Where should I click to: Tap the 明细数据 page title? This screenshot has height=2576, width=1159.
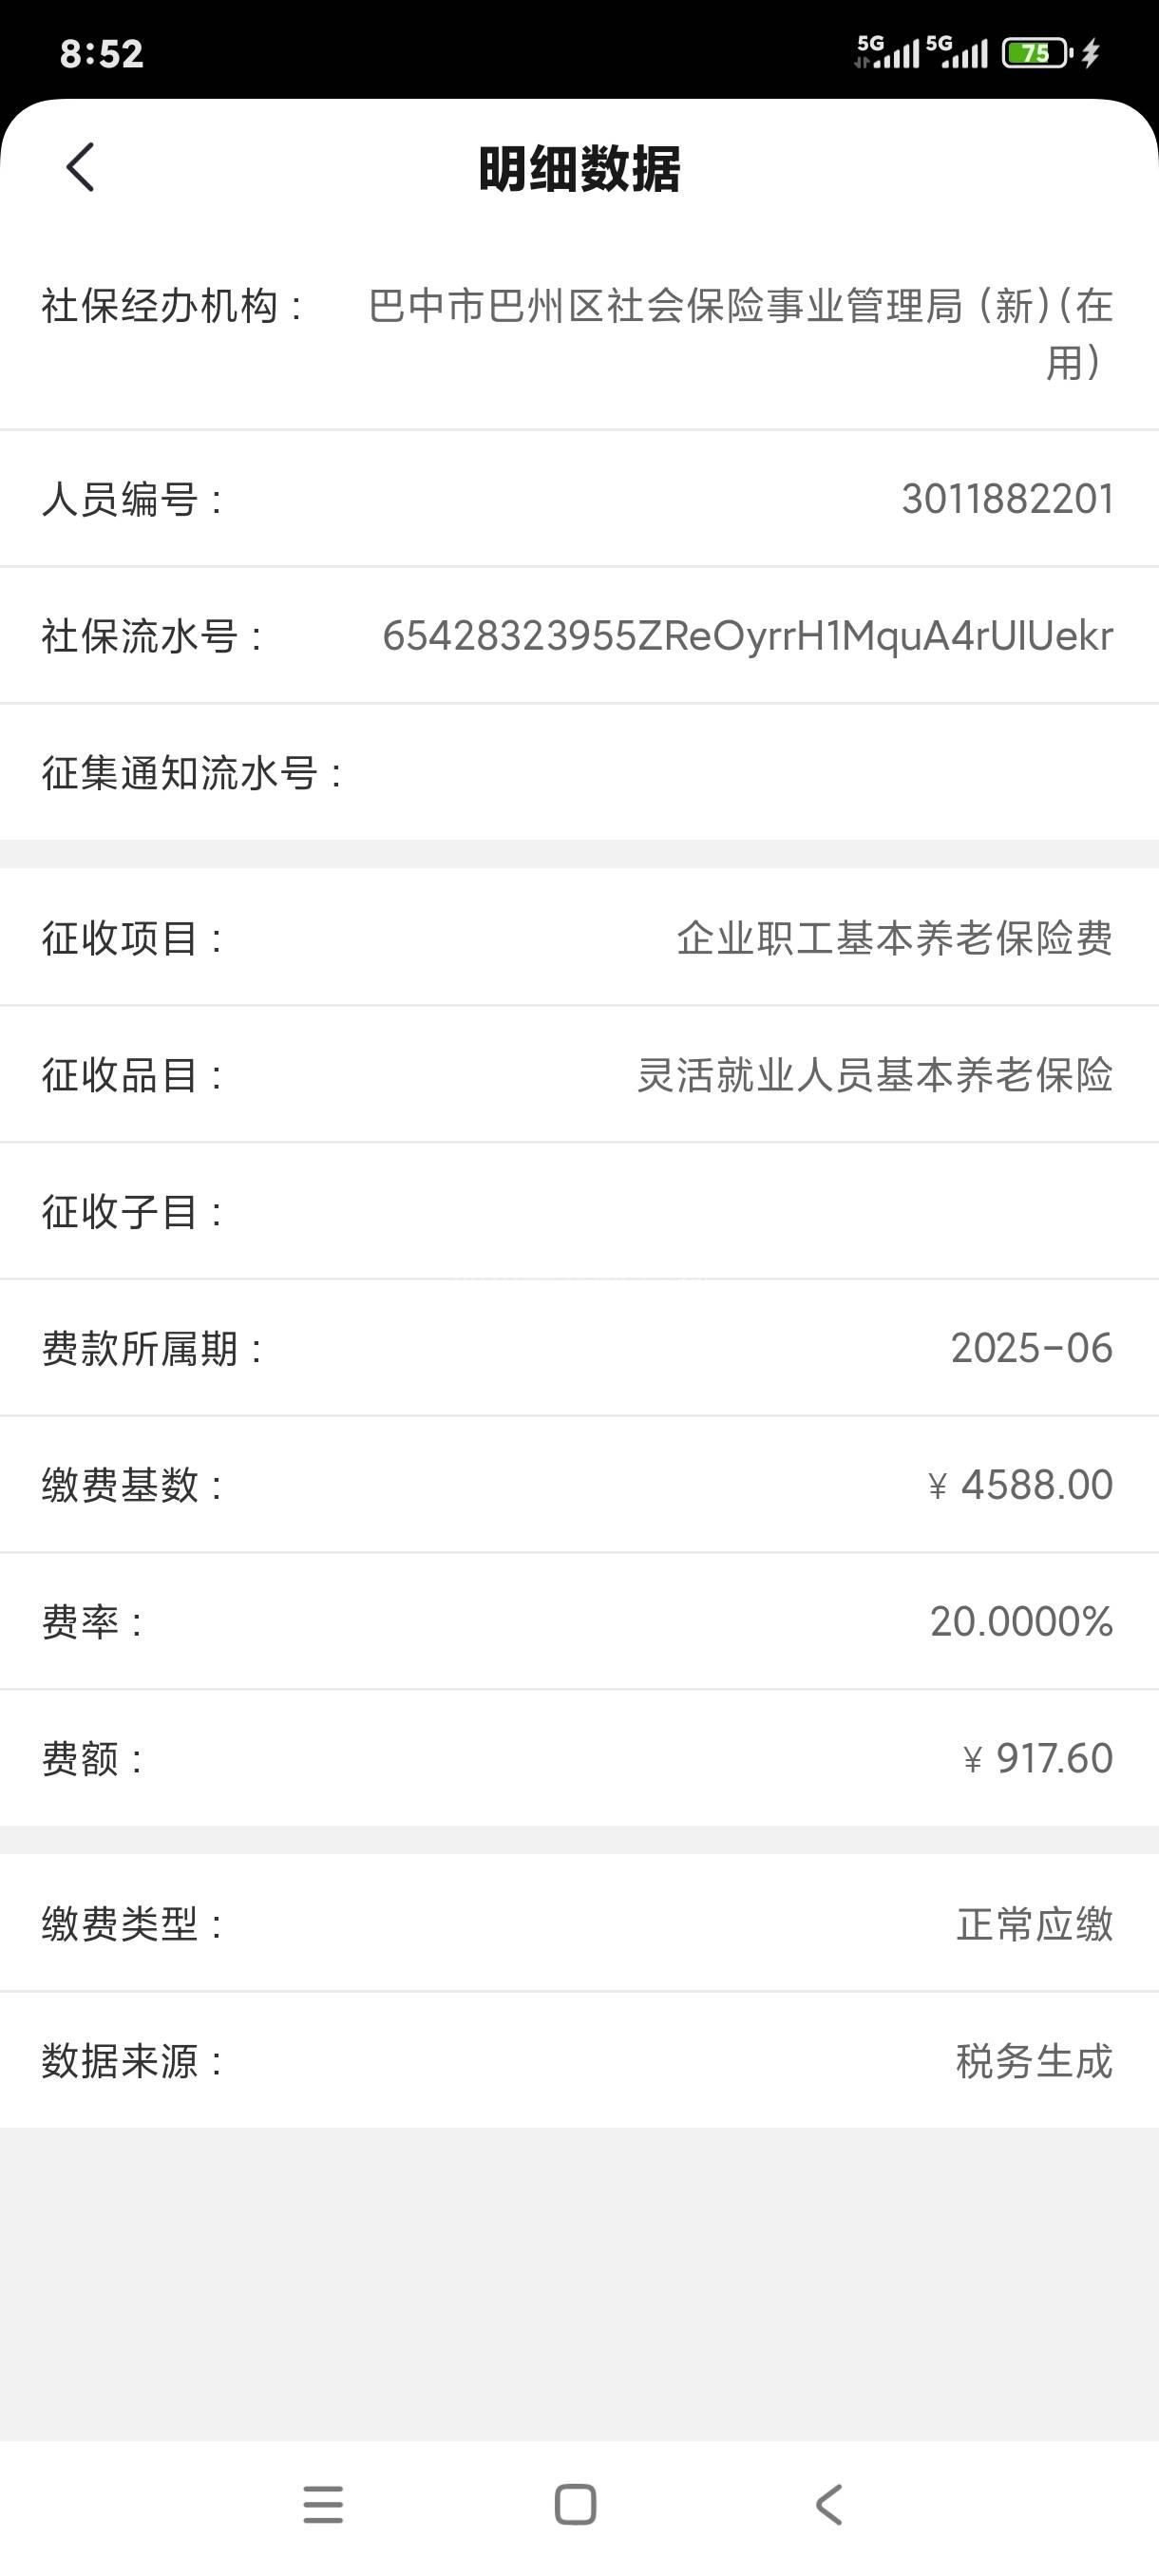579,169
